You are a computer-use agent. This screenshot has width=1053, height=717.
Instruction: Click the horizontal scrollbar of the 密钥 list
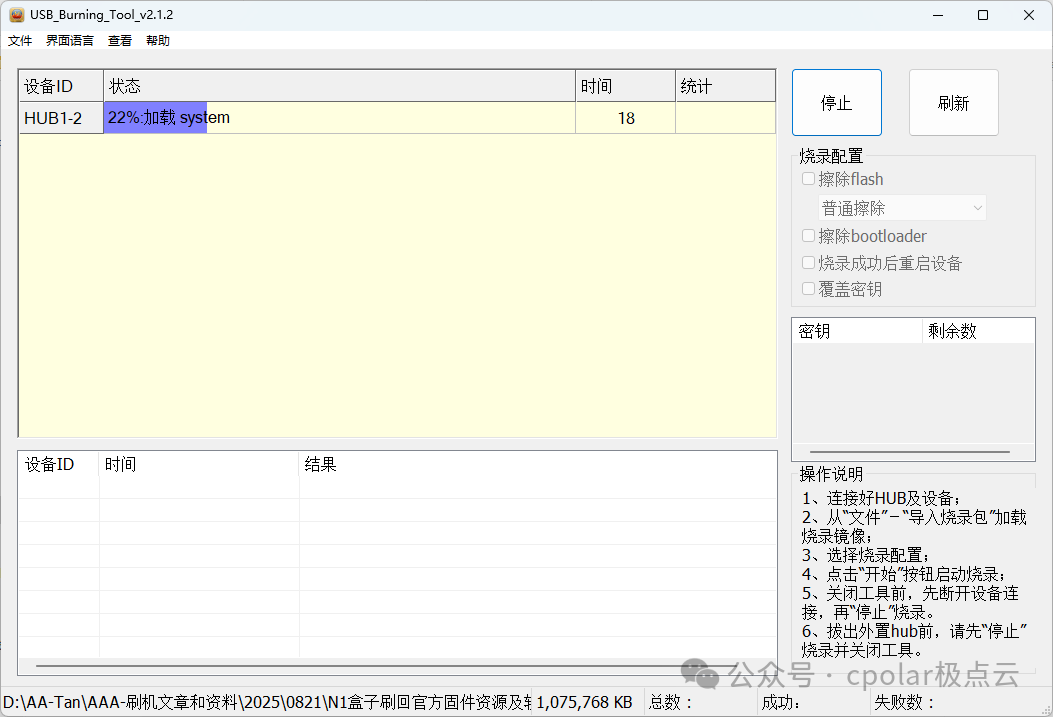tap(910, 452)
